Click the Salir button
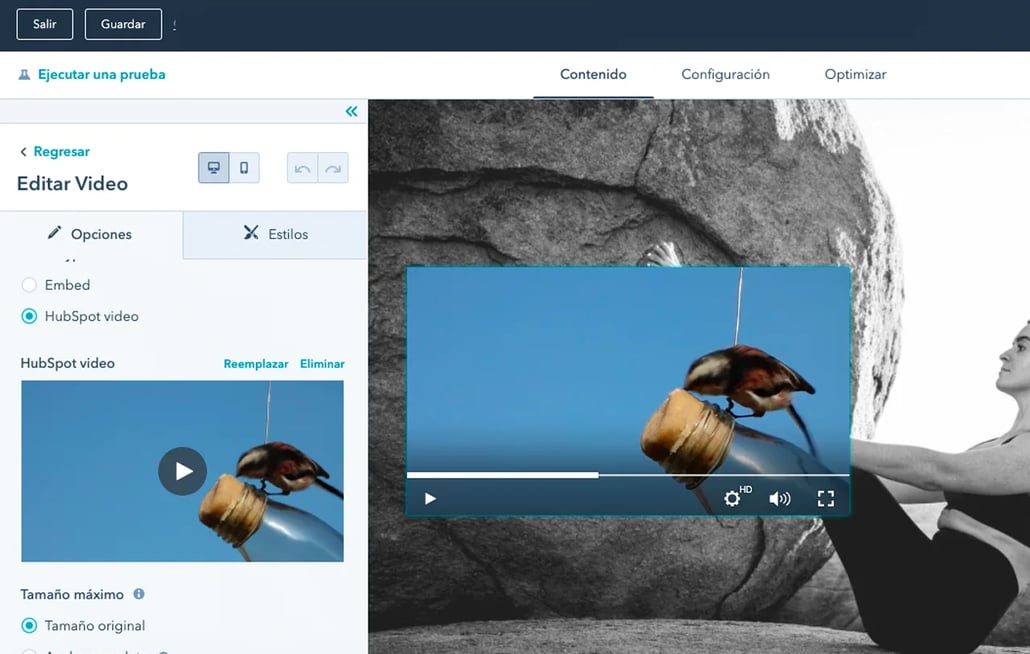 click(45, 24)
